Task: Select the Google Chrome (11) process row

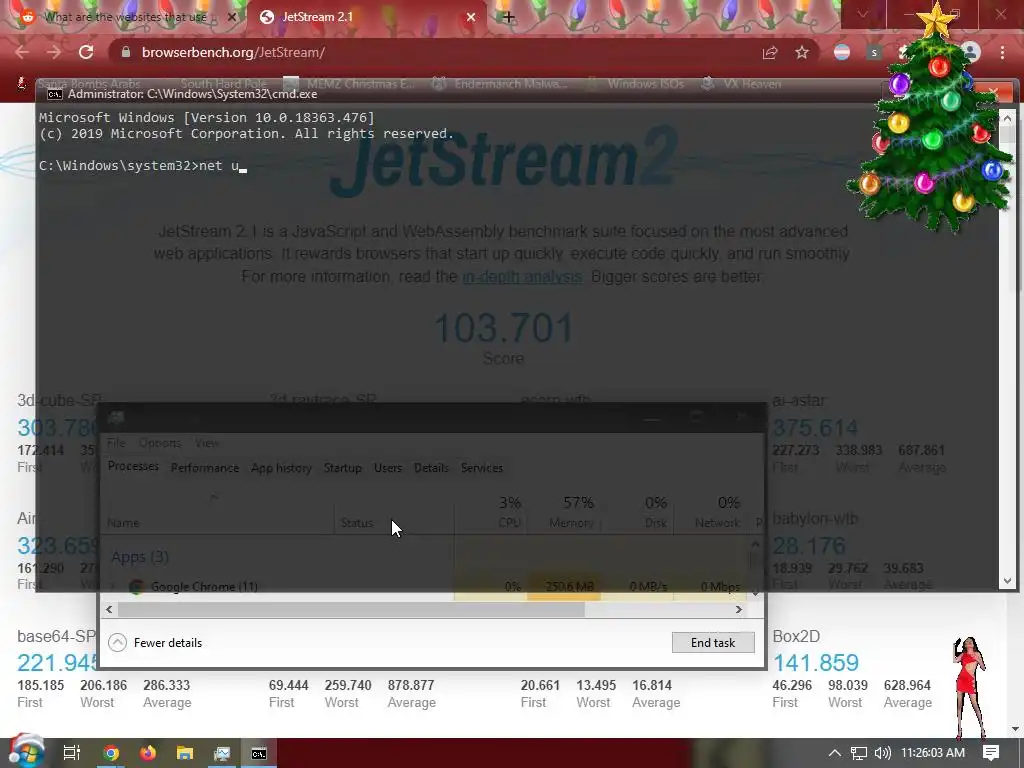Action: 424,586
